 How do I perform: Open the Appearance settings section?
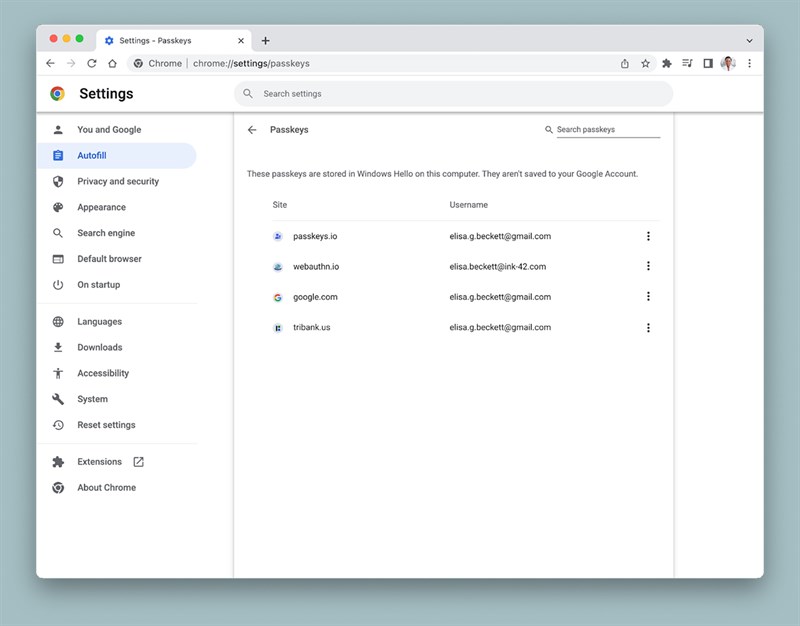[101, 207]
